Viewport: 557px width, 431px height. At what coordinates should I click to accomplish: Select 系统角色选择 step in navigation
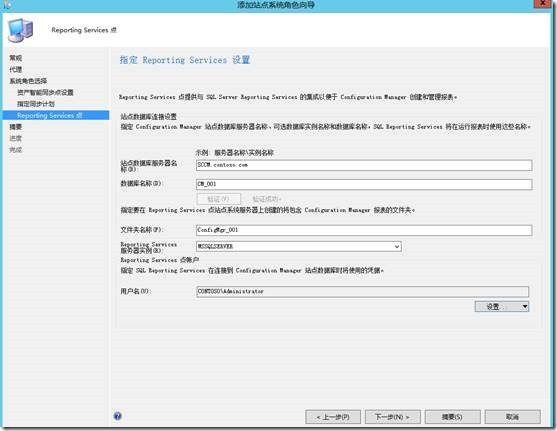point(28,81)
